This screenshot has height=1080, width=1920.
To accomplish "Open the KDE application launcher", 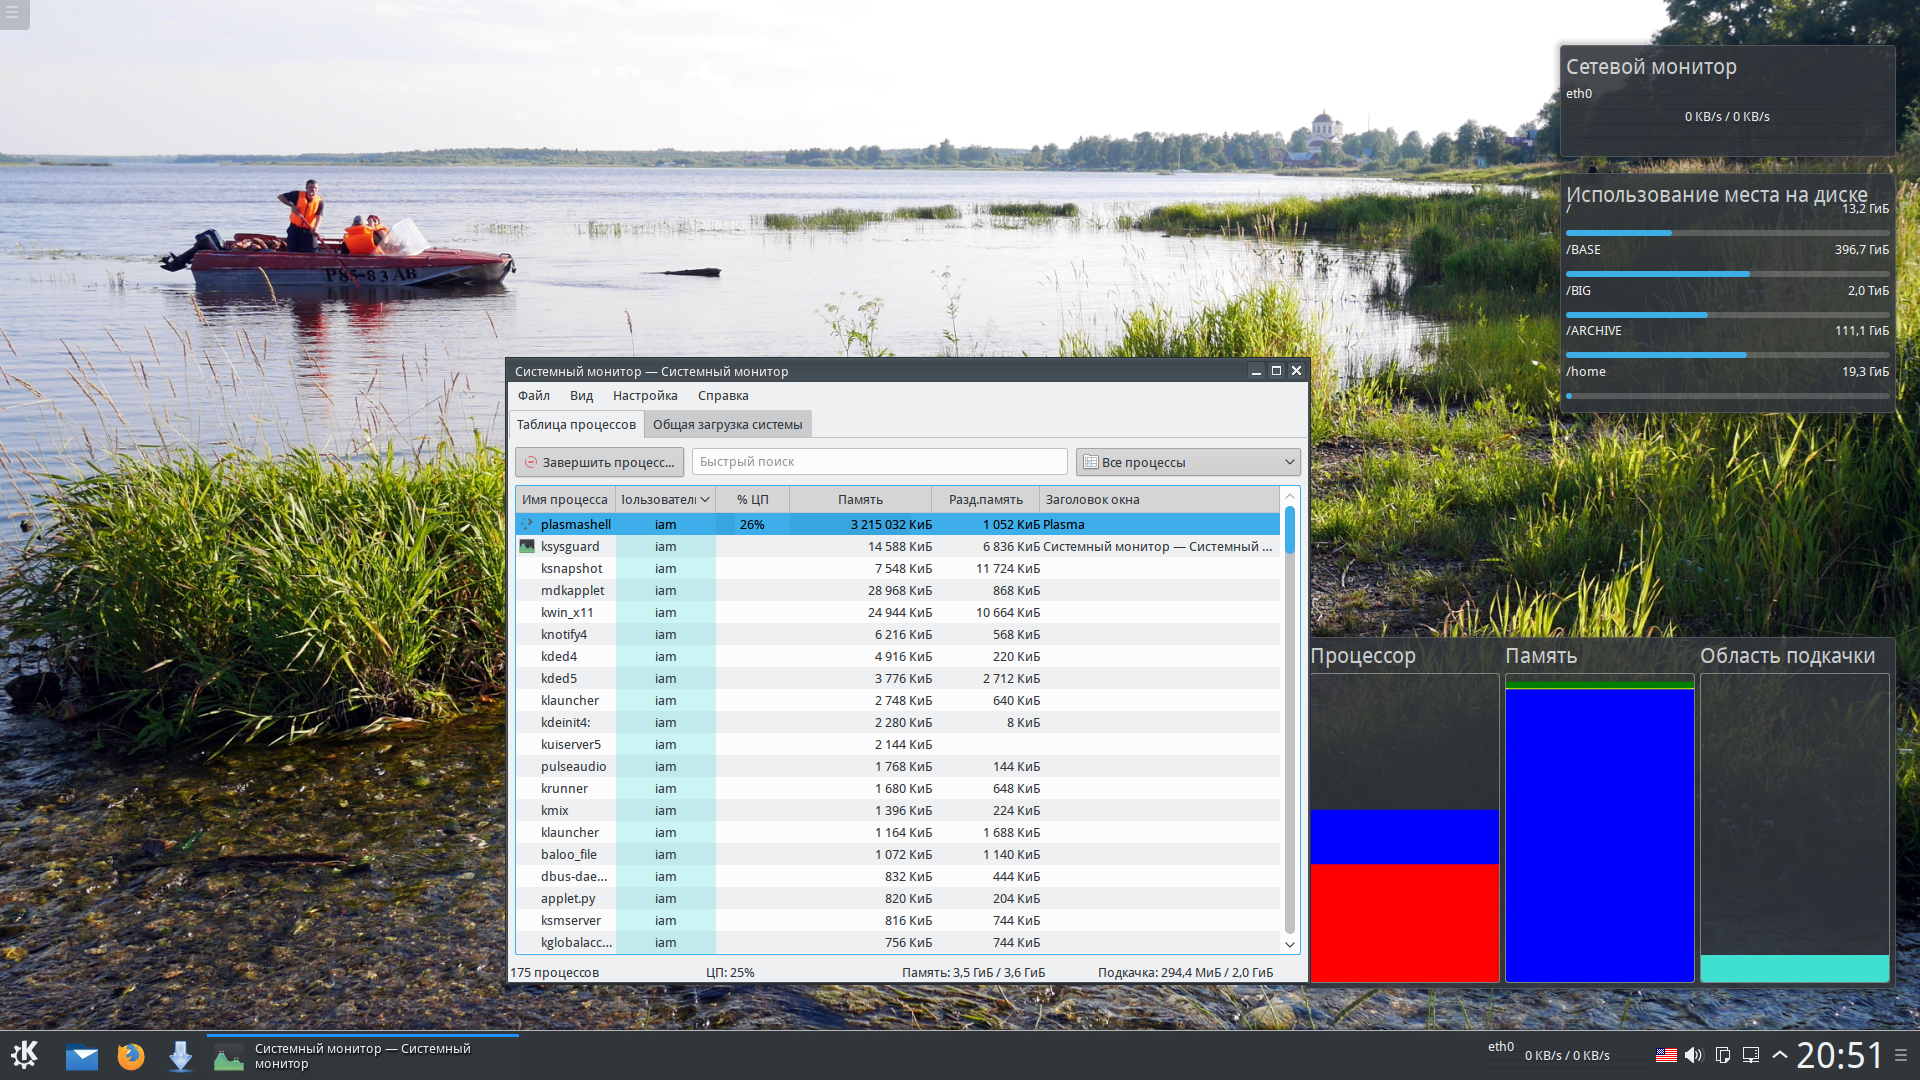I will (24, 1055).
